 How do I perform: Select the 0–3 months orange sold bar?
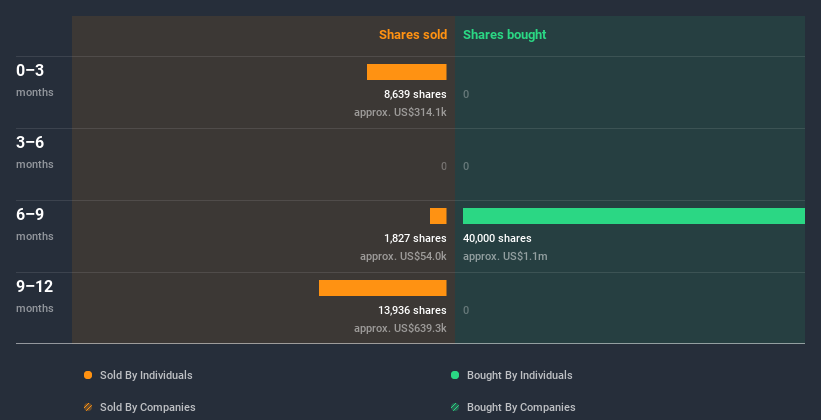(x=407, y=72)
